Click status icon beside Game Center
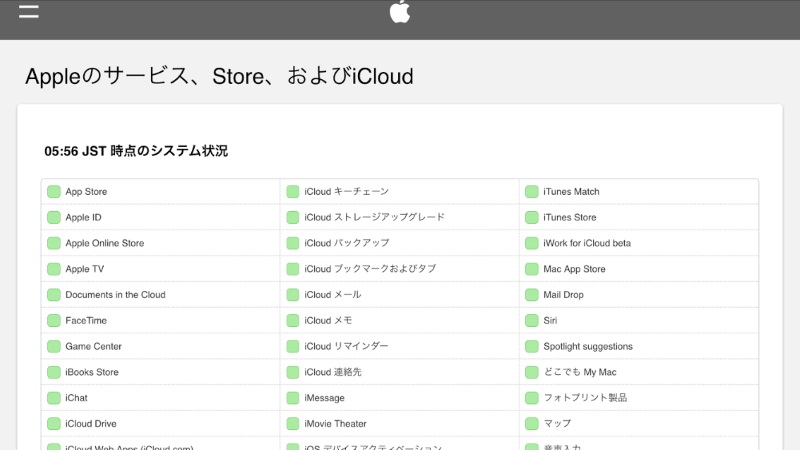Viewport: 800px width, 450px height. pos(54,346)
